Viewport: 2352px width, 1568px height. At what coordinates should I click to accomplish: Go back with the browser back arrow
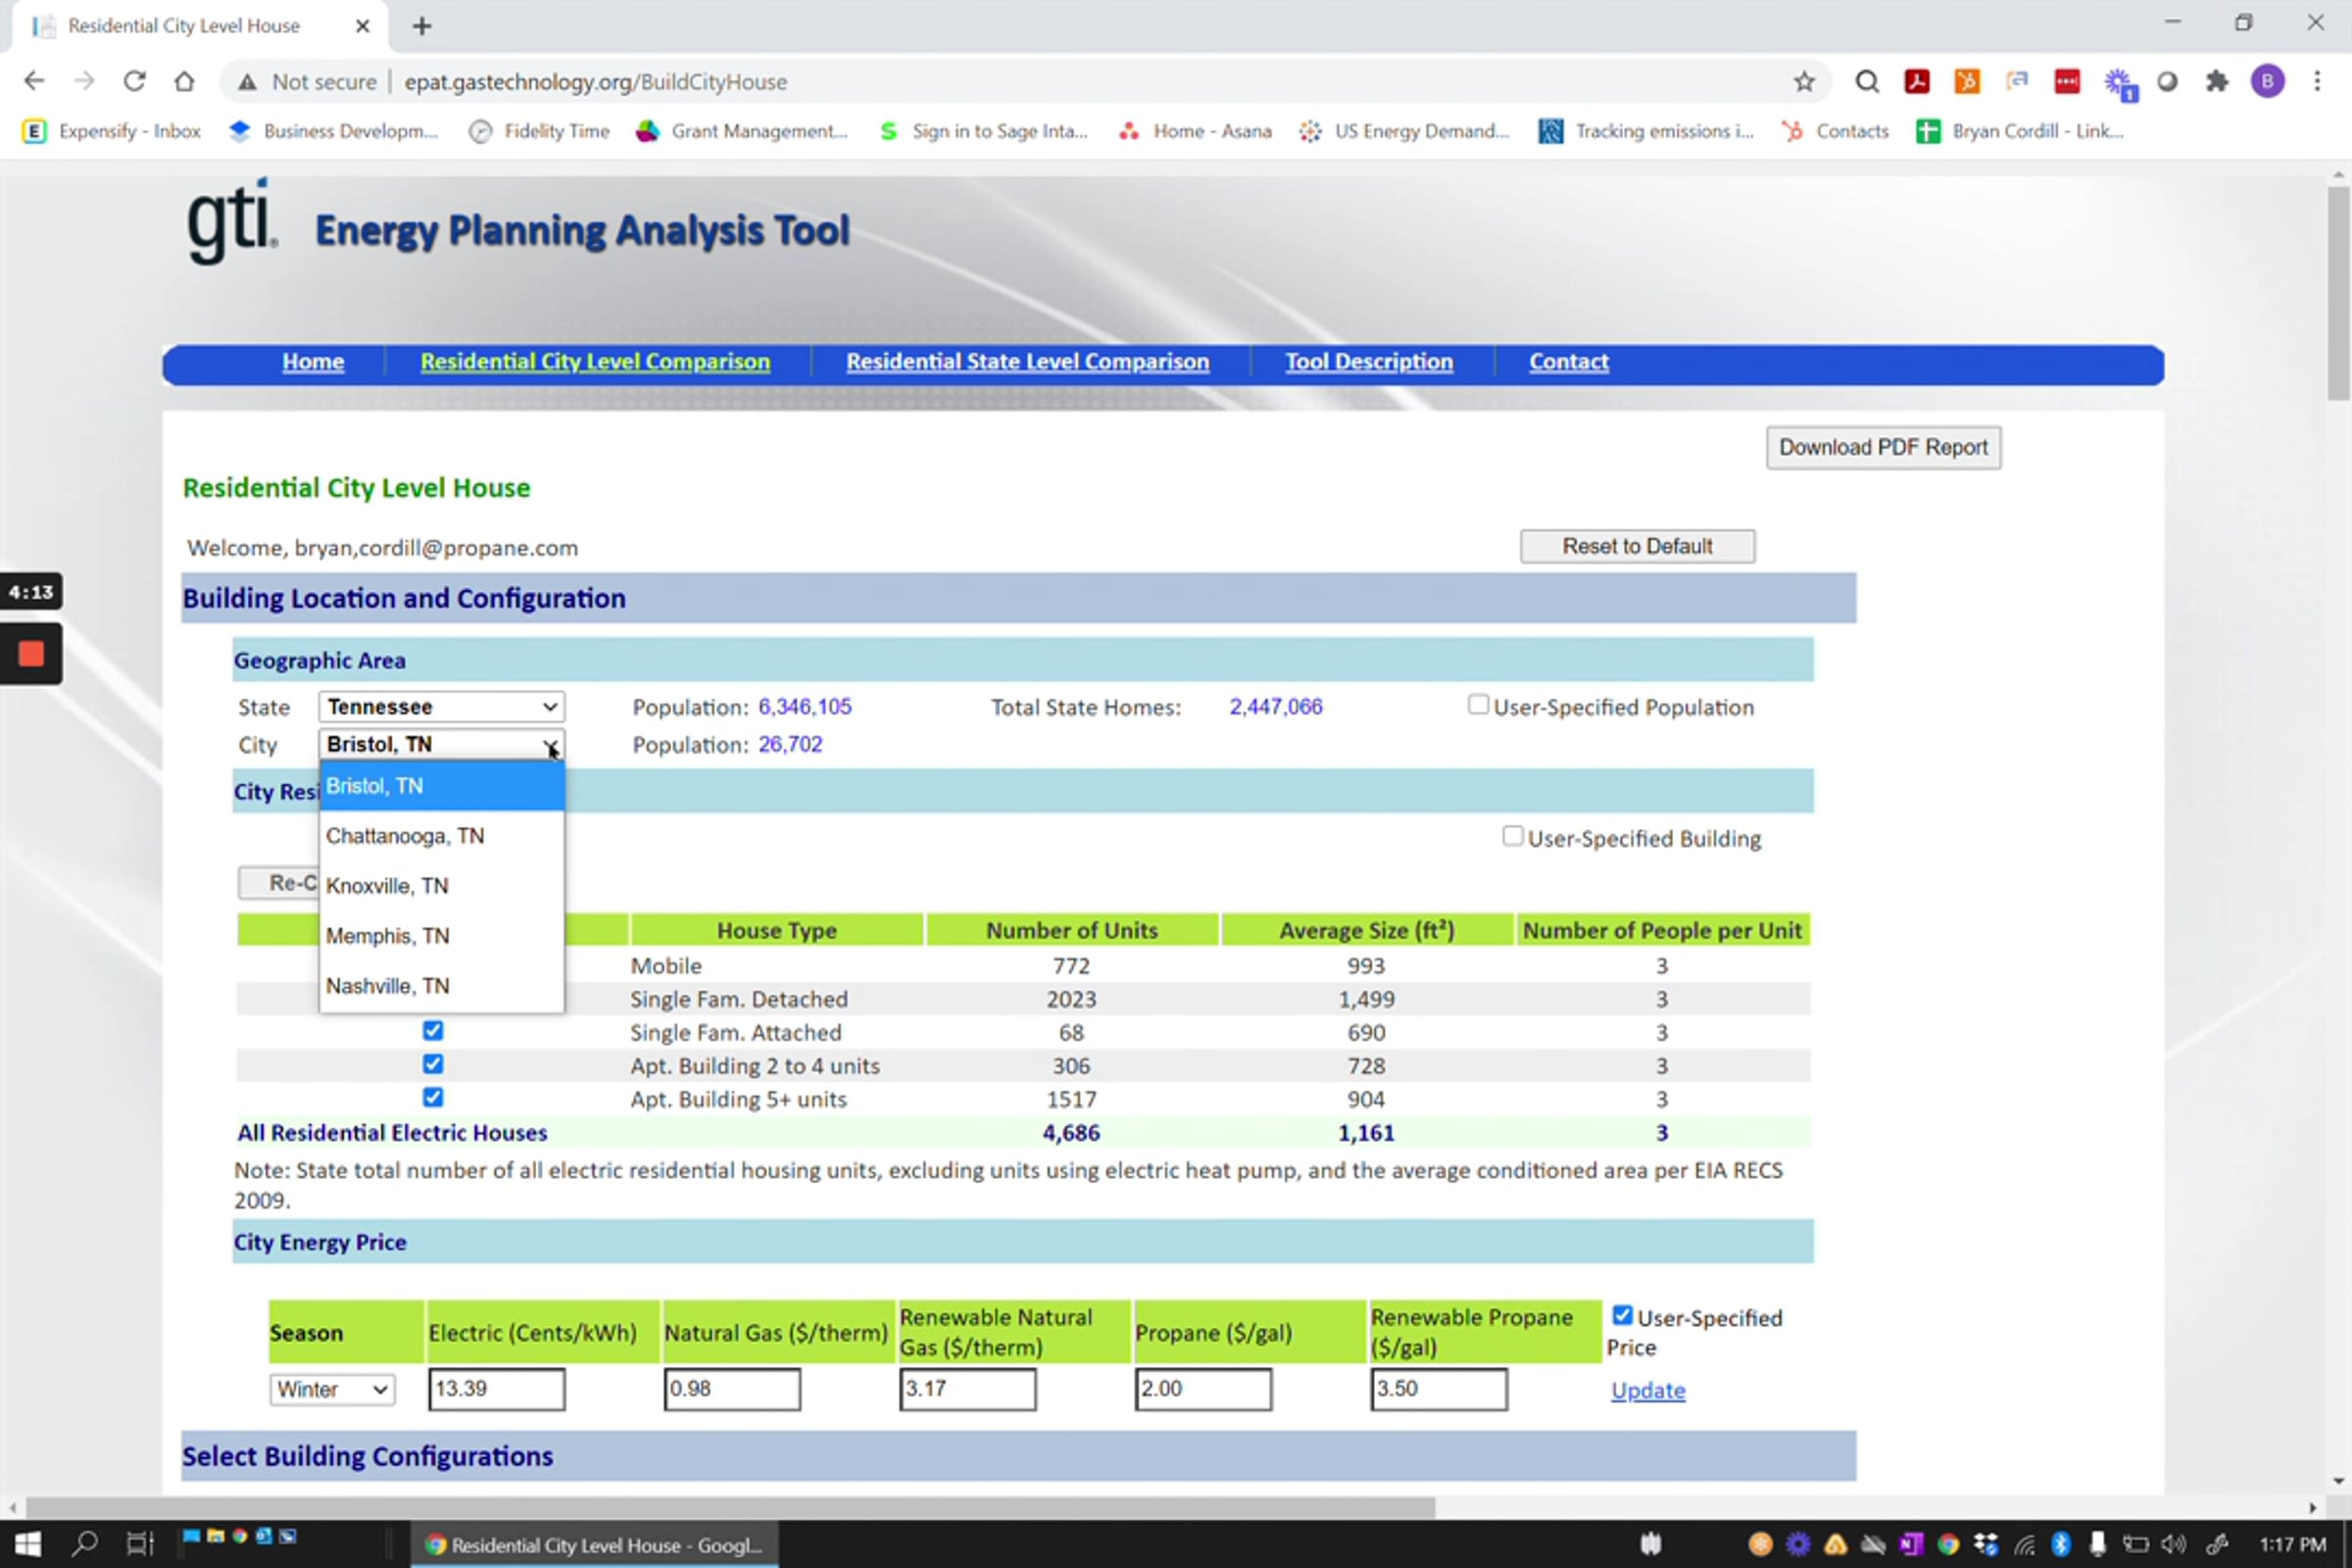point(34,81)
